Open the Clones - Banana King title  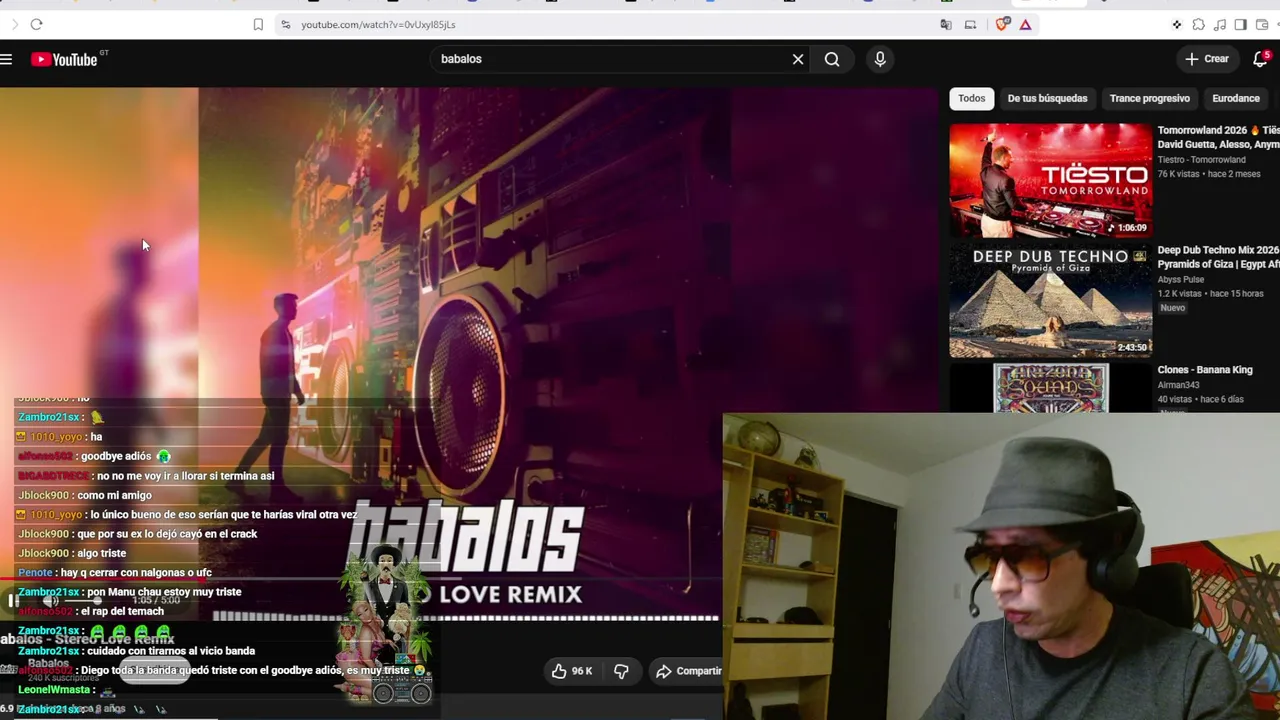pyautogui.click(x=1205, y=370)
